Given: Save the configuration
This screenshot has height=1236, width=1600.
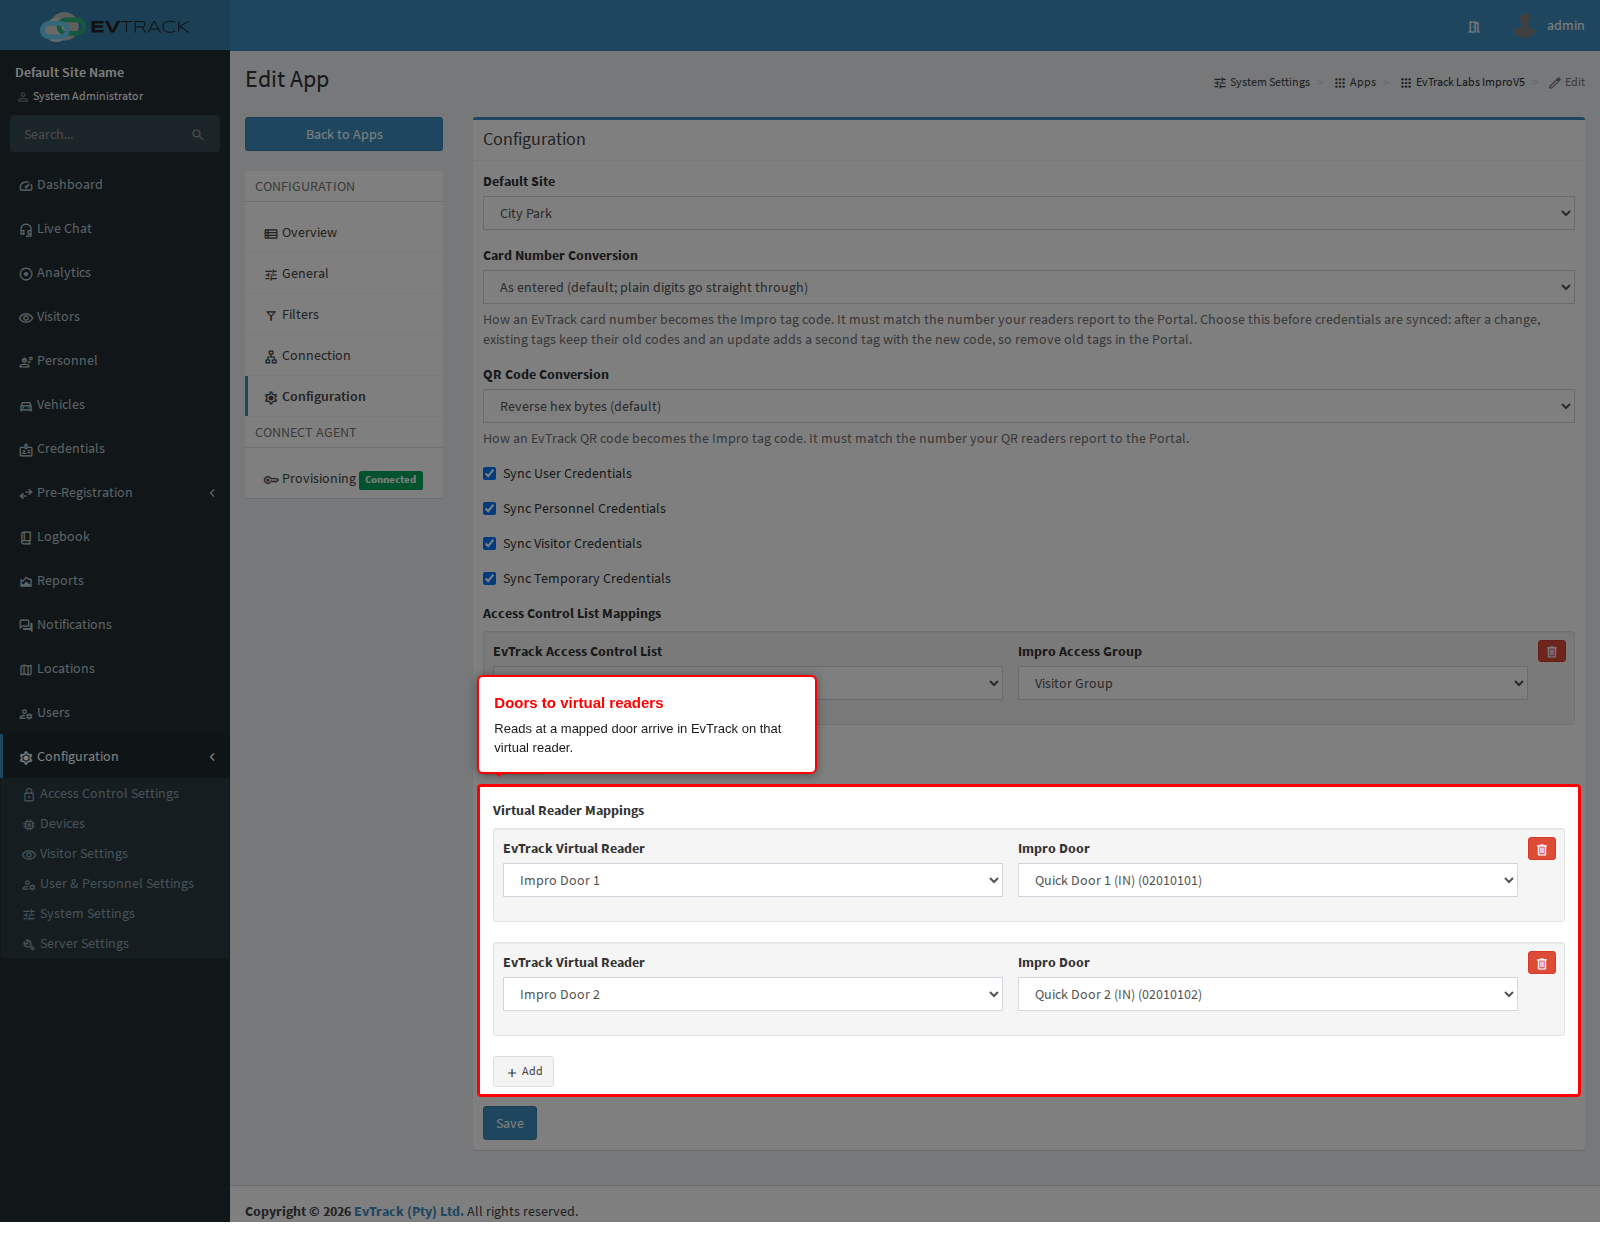Looking at the screenshot, I should click(x=510, y=1124).
